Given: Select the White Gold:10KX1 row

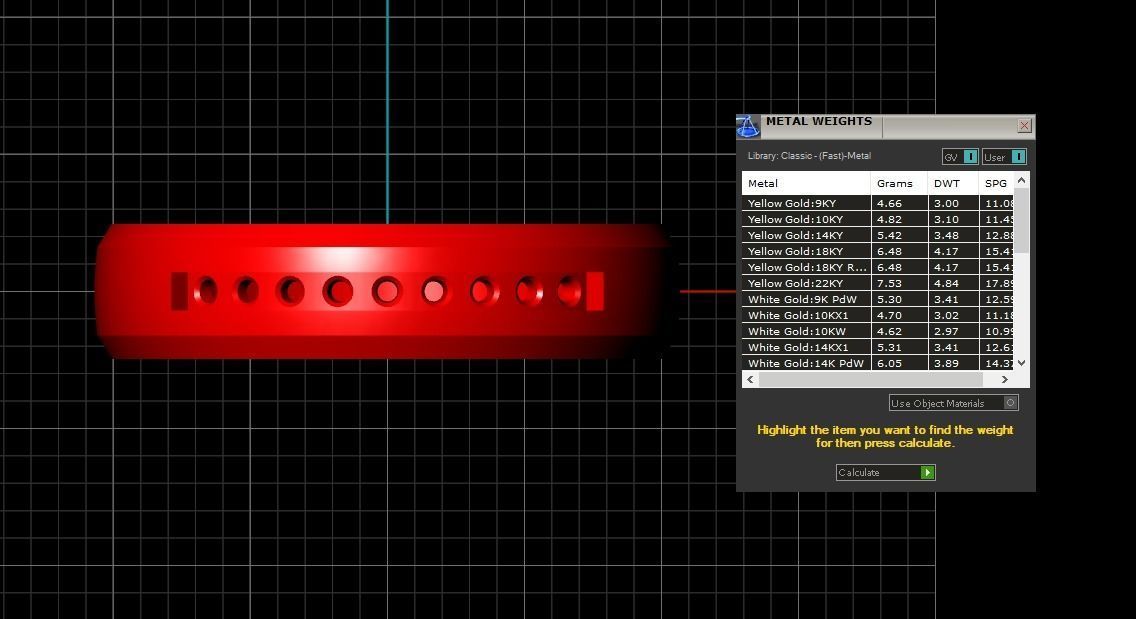Looking at the screenshot, I should pos(878,315).
